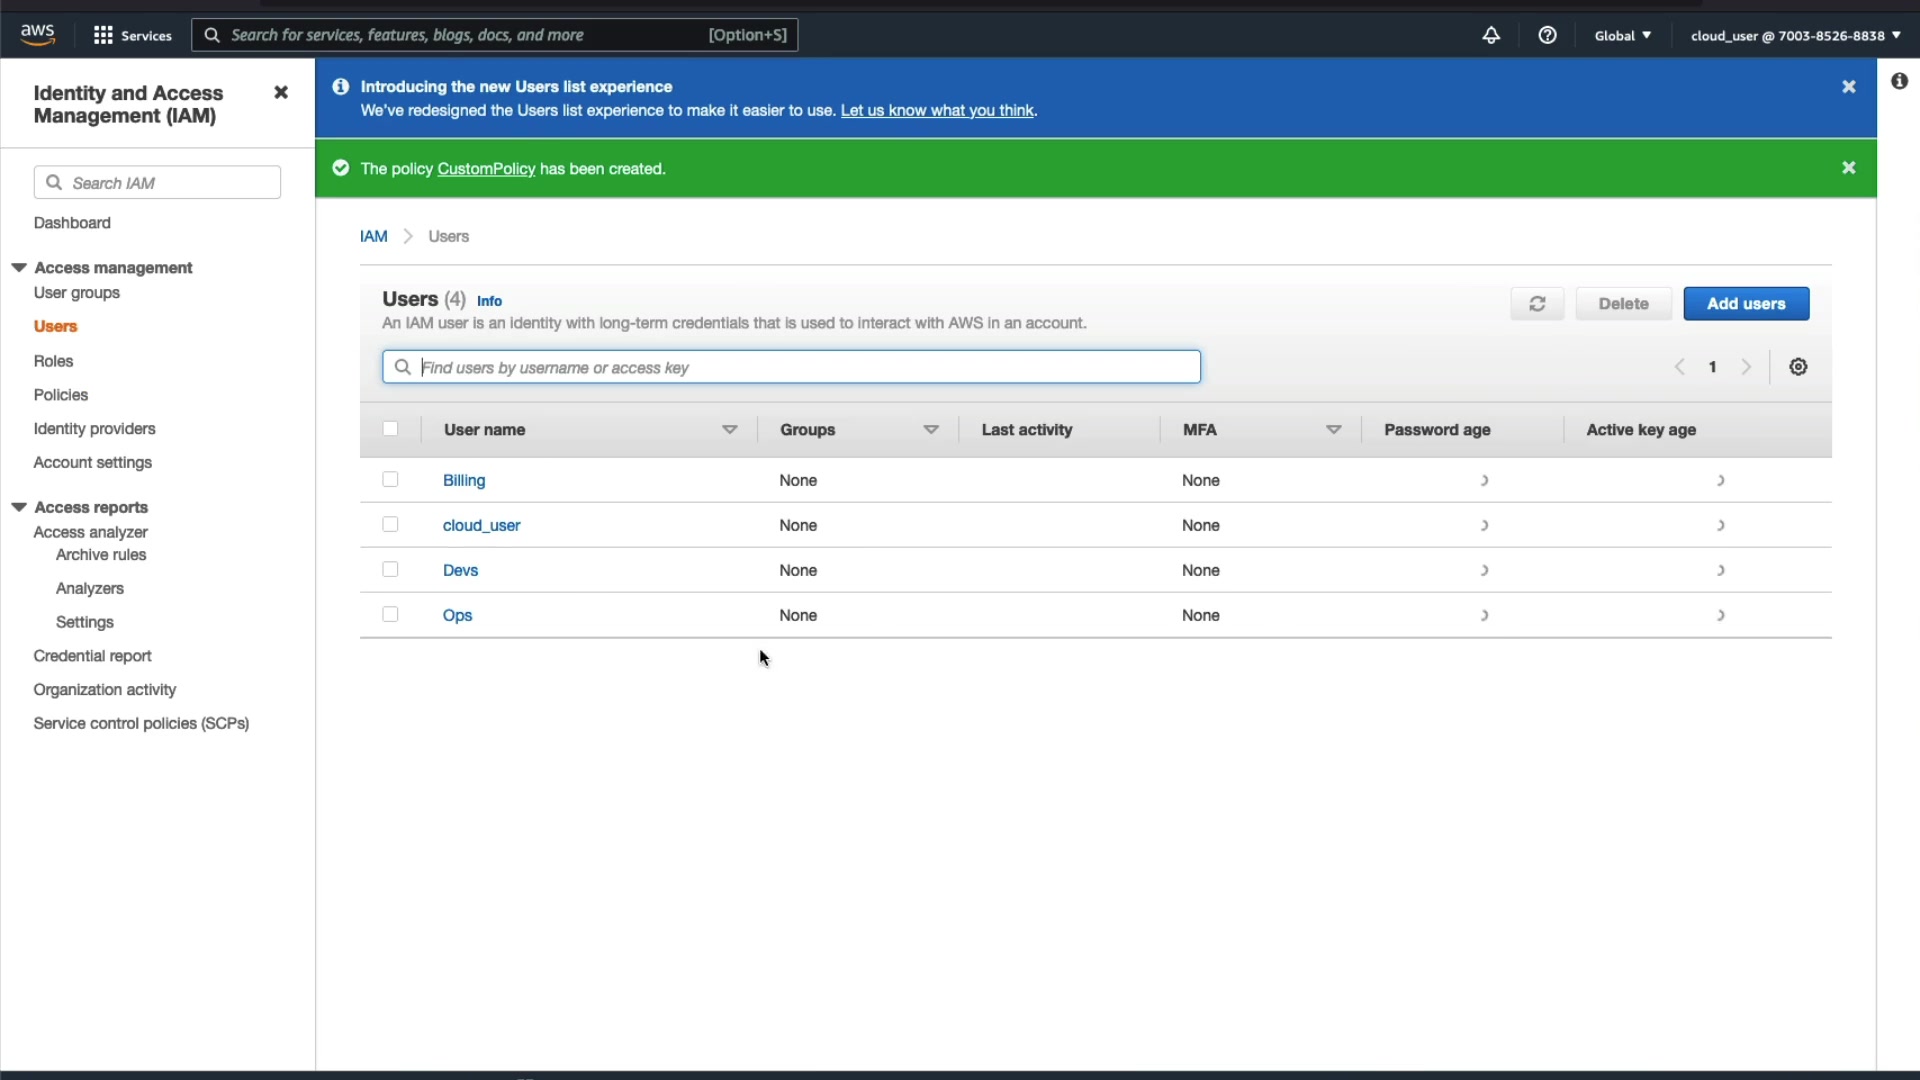Click the Add users button

point(1745,304)
